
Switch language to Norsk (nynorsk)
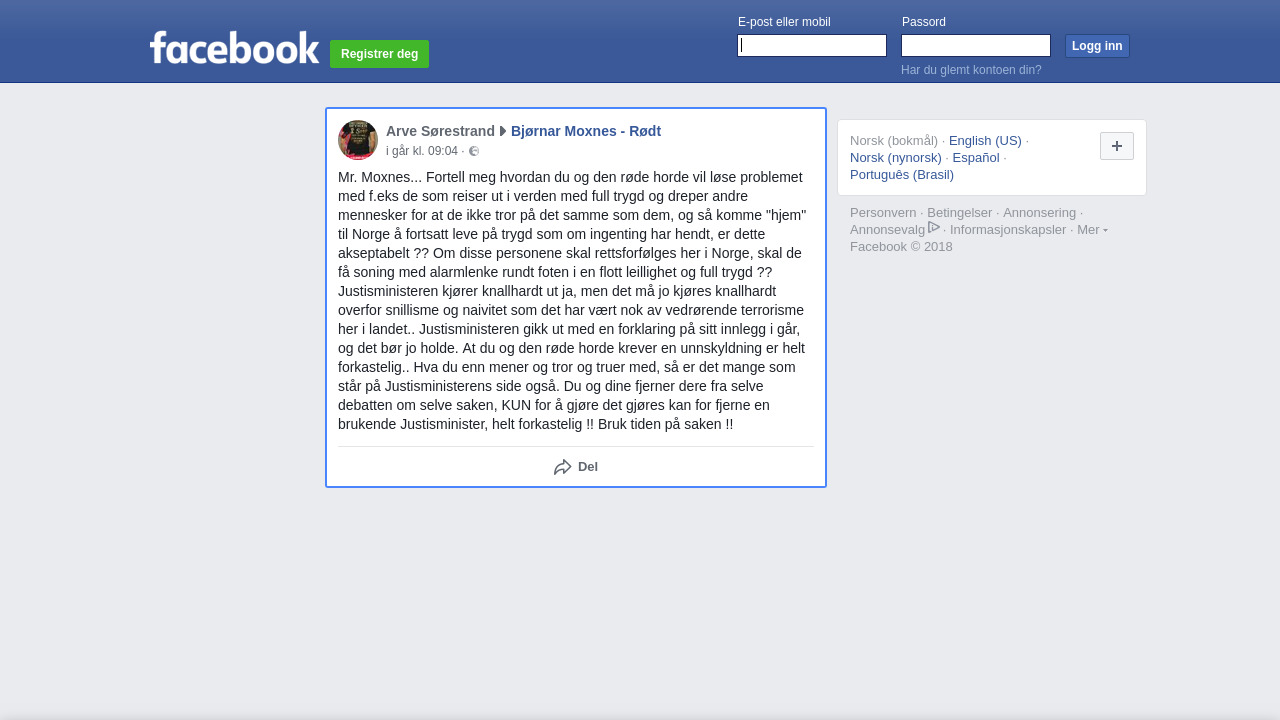click(x=896, y=157)
